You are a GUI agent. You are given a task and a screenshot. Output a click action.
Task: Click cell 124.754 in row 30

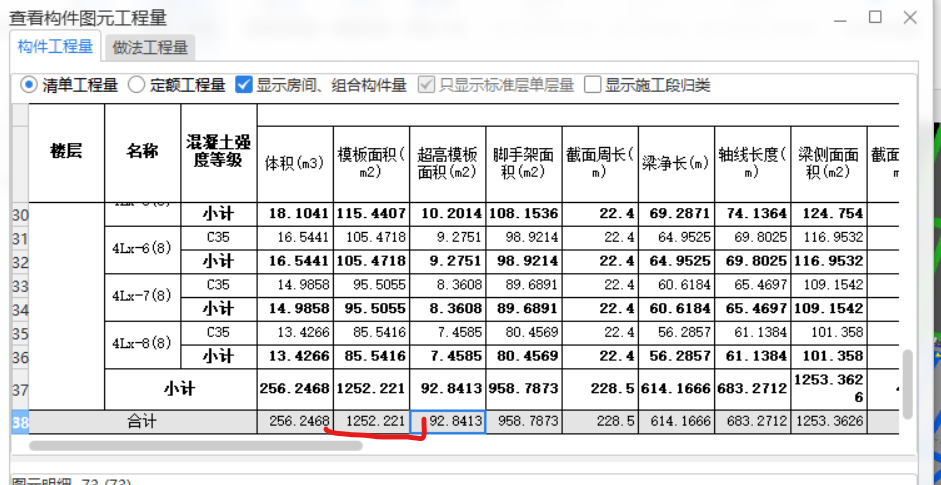[829, 214]
